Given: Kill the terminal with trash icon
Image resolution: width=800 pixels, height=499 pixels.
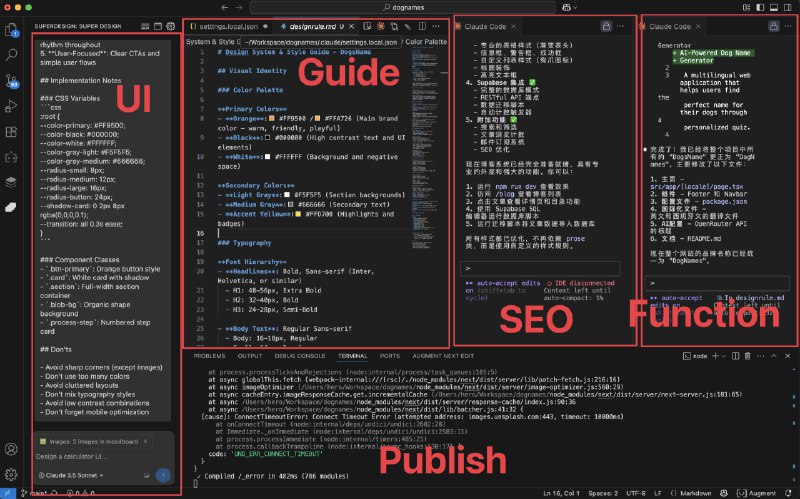Looking at the screenshot, I should [747, 356].
